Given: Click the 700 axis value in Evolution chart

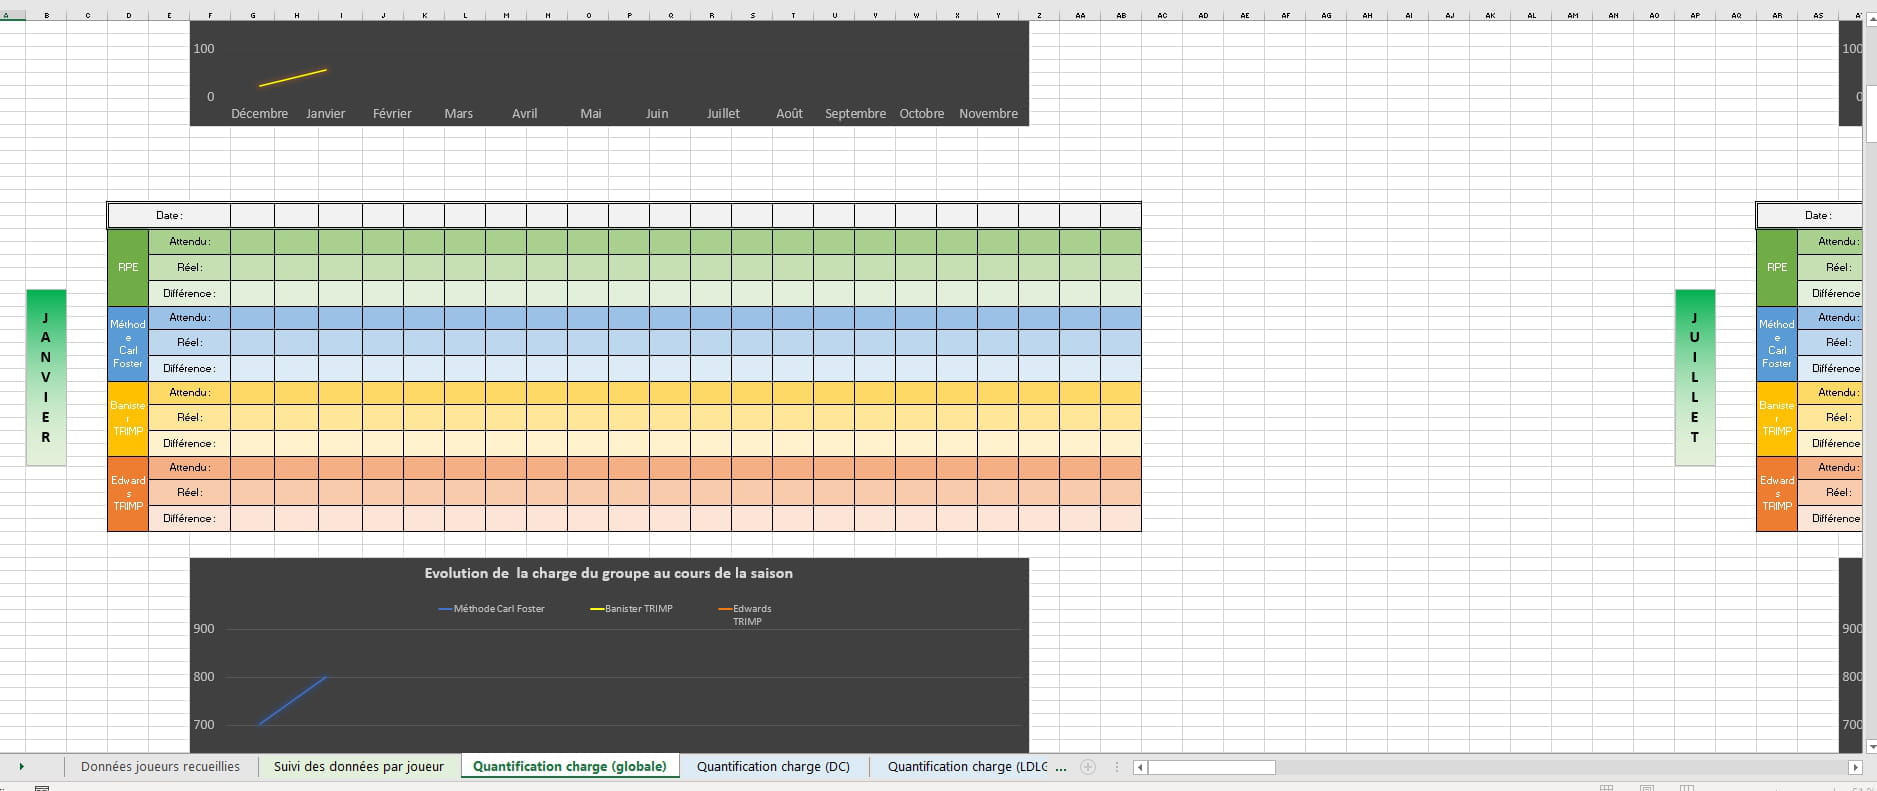Looking at the screenshot, I should 204,725.
